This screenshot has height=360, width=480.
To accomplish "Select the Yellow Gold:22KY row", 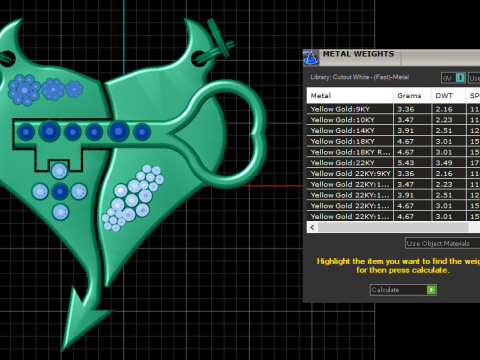I will tap(393, 163).
